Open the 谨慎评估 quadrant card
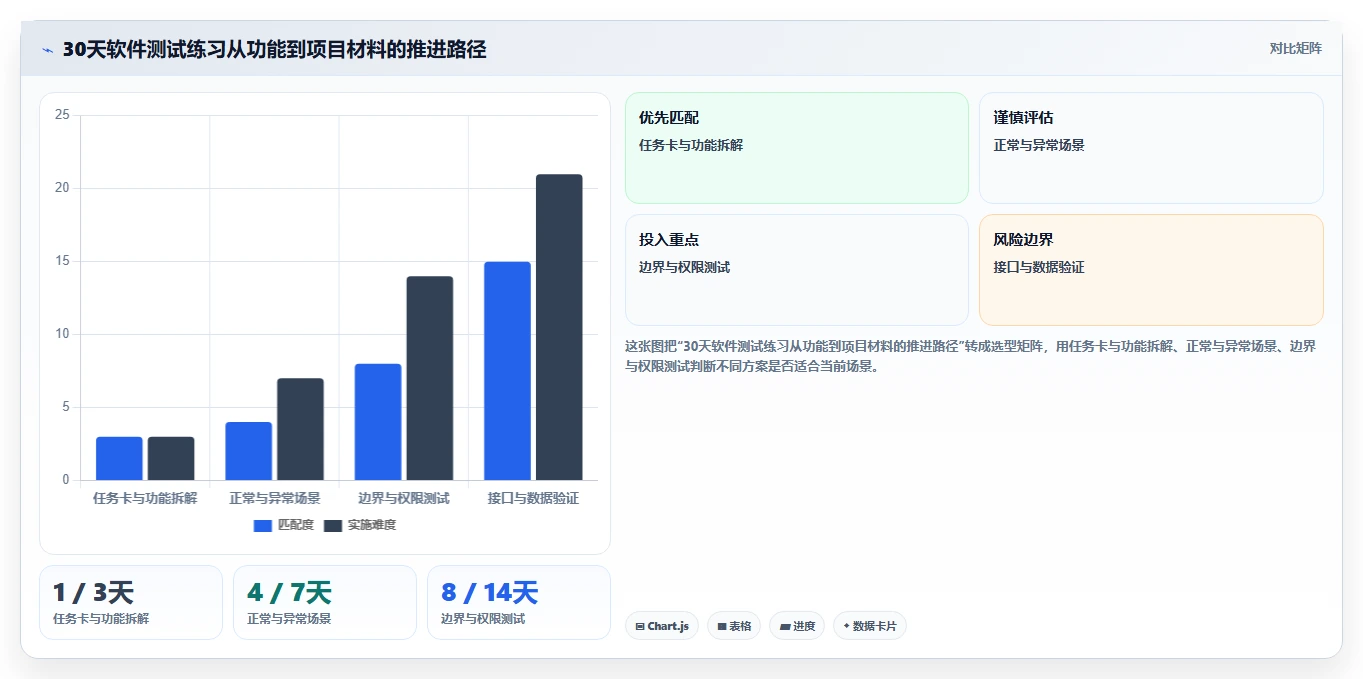 [1151, 148]
